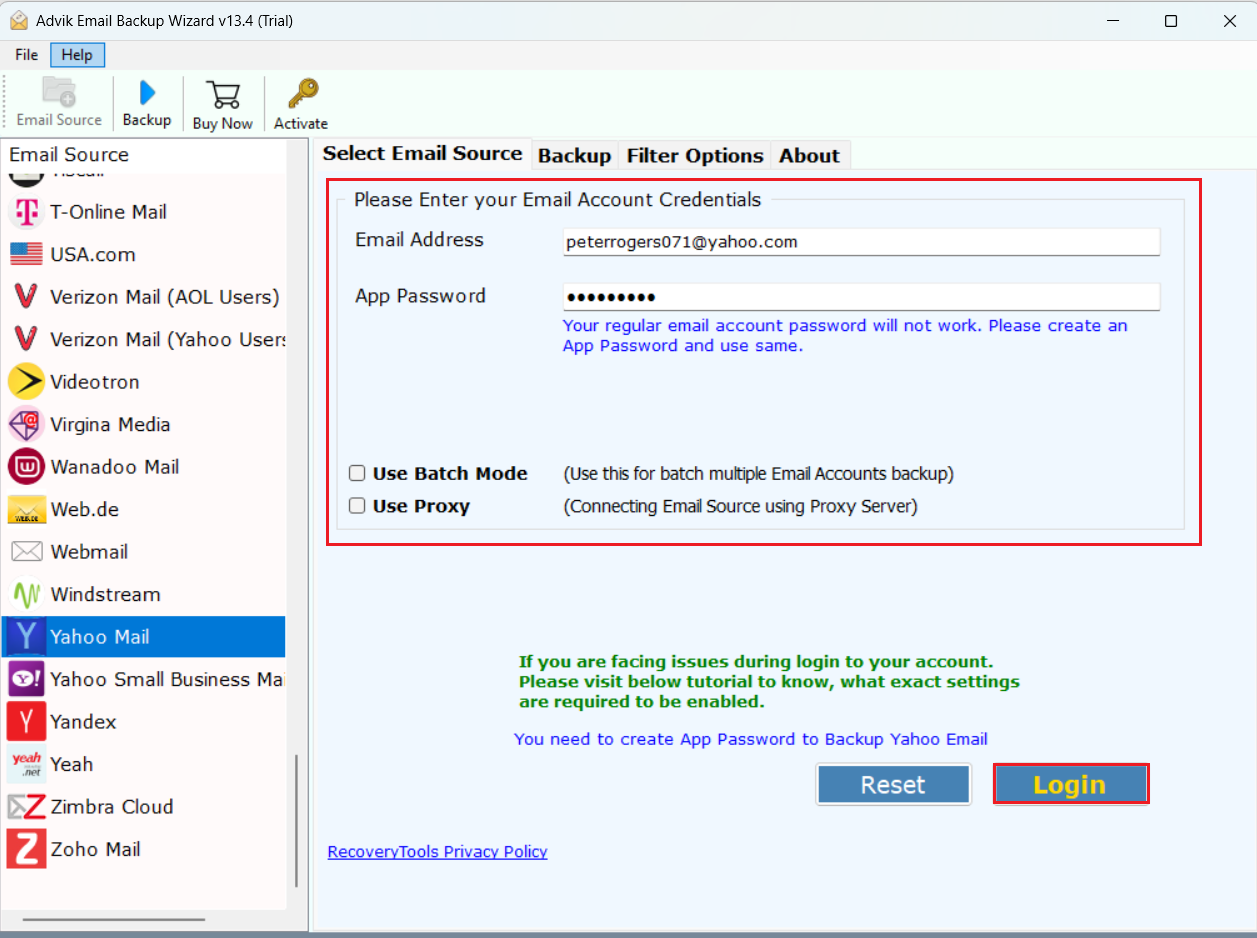Open the Help menu
1257x938 pixels.
point(77,55)
